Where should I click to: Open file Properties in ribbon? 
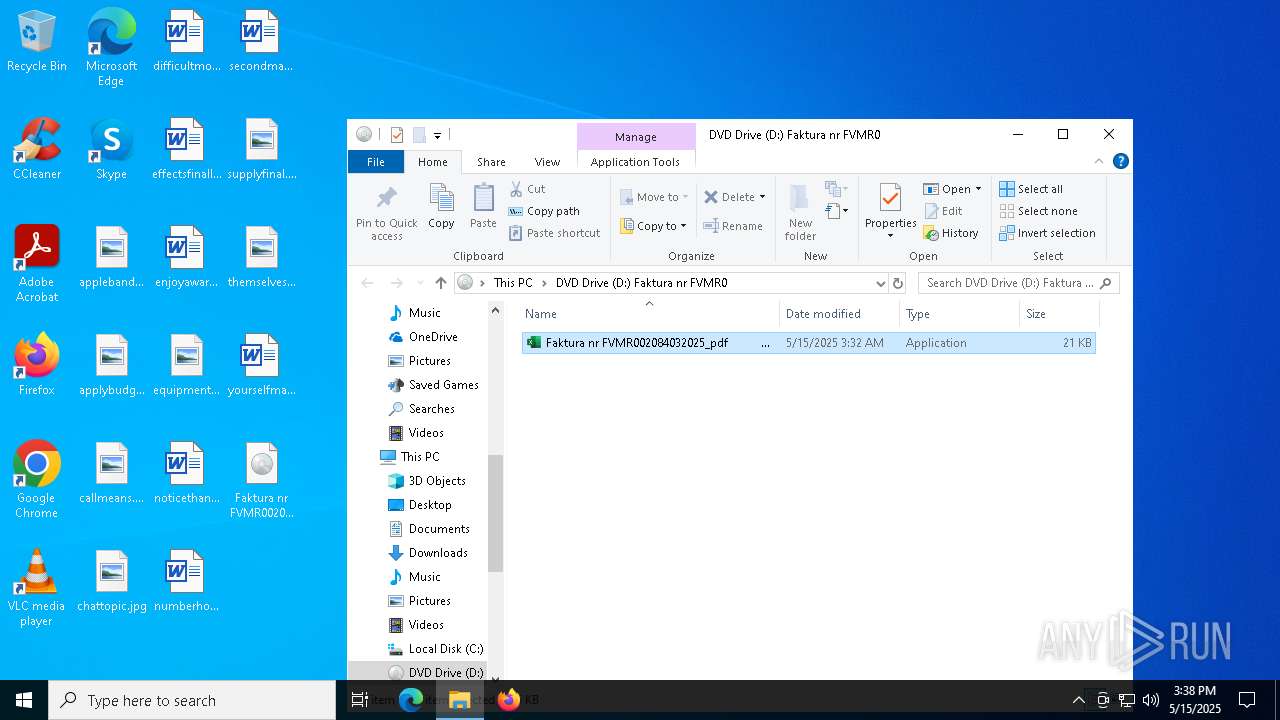[890, 211]
